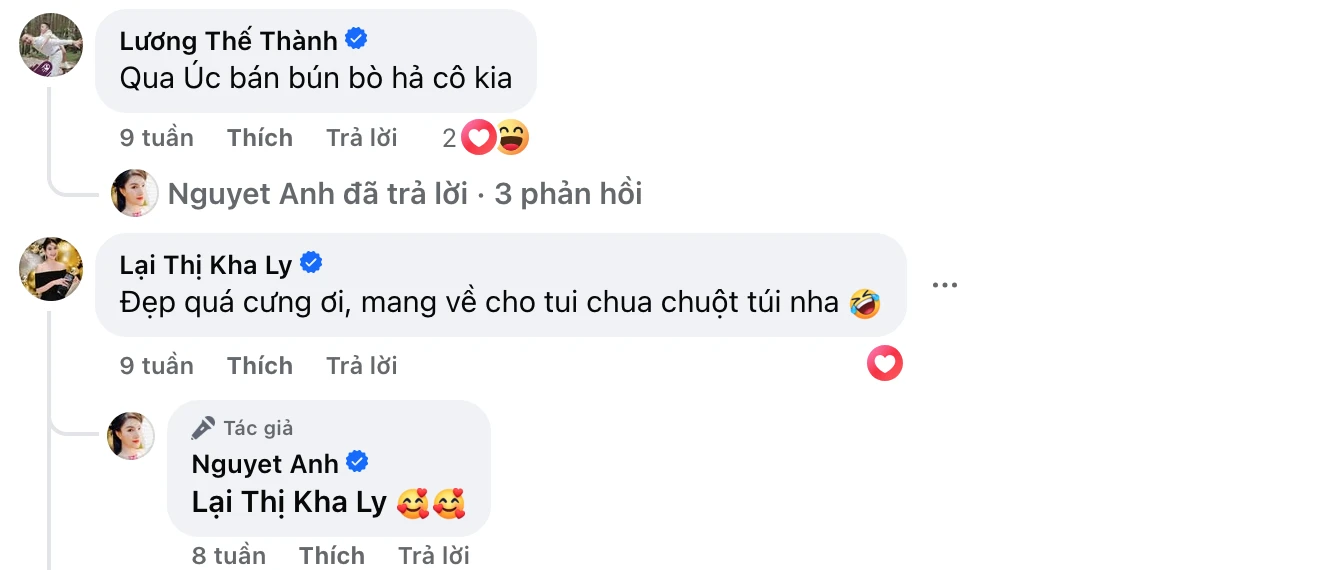
Task: Click the Tác giả microphone author icon
Action: [x=203, y=428]
